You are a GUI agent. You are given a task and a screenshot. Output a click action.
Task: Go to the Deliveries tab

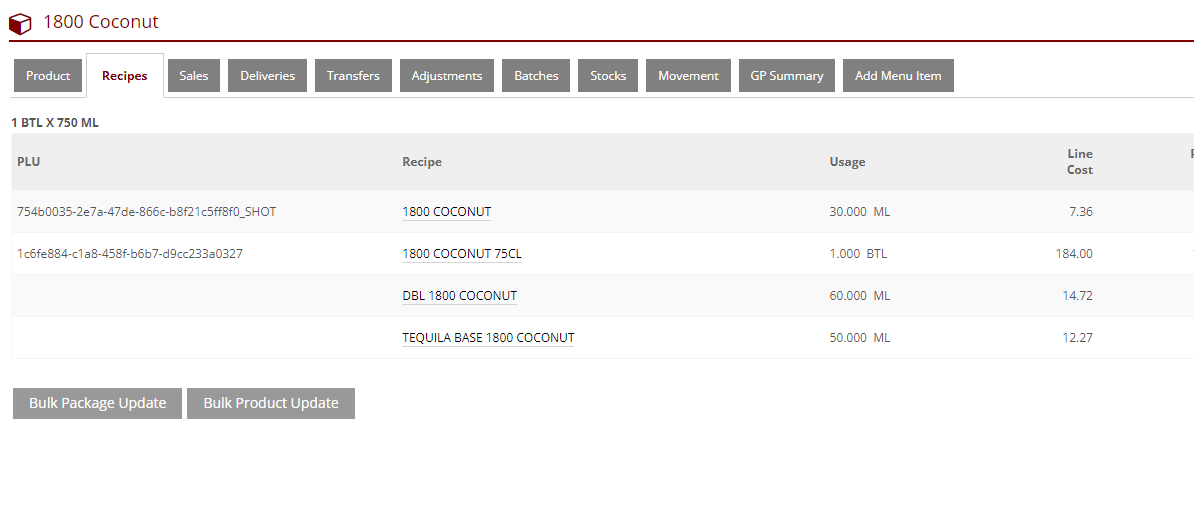[x=268, y=76]
